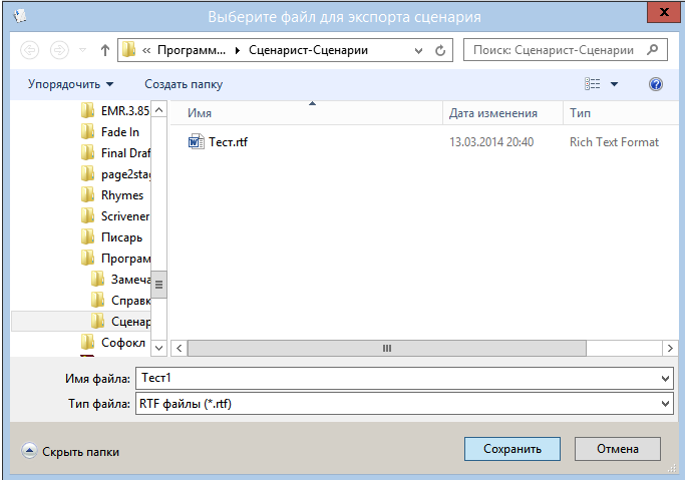The width and height of the screenshot is (685, 480).
Task: Select the Scrivener folder
Action: [115, 216]
